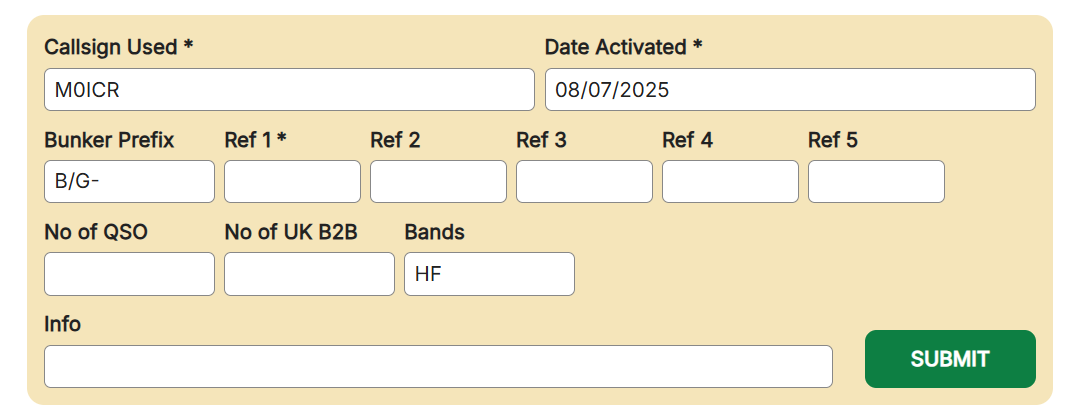Click into the Ref 2 field
The width and height of the screenshot is (1075, 420).
click(x=438, y=182)
